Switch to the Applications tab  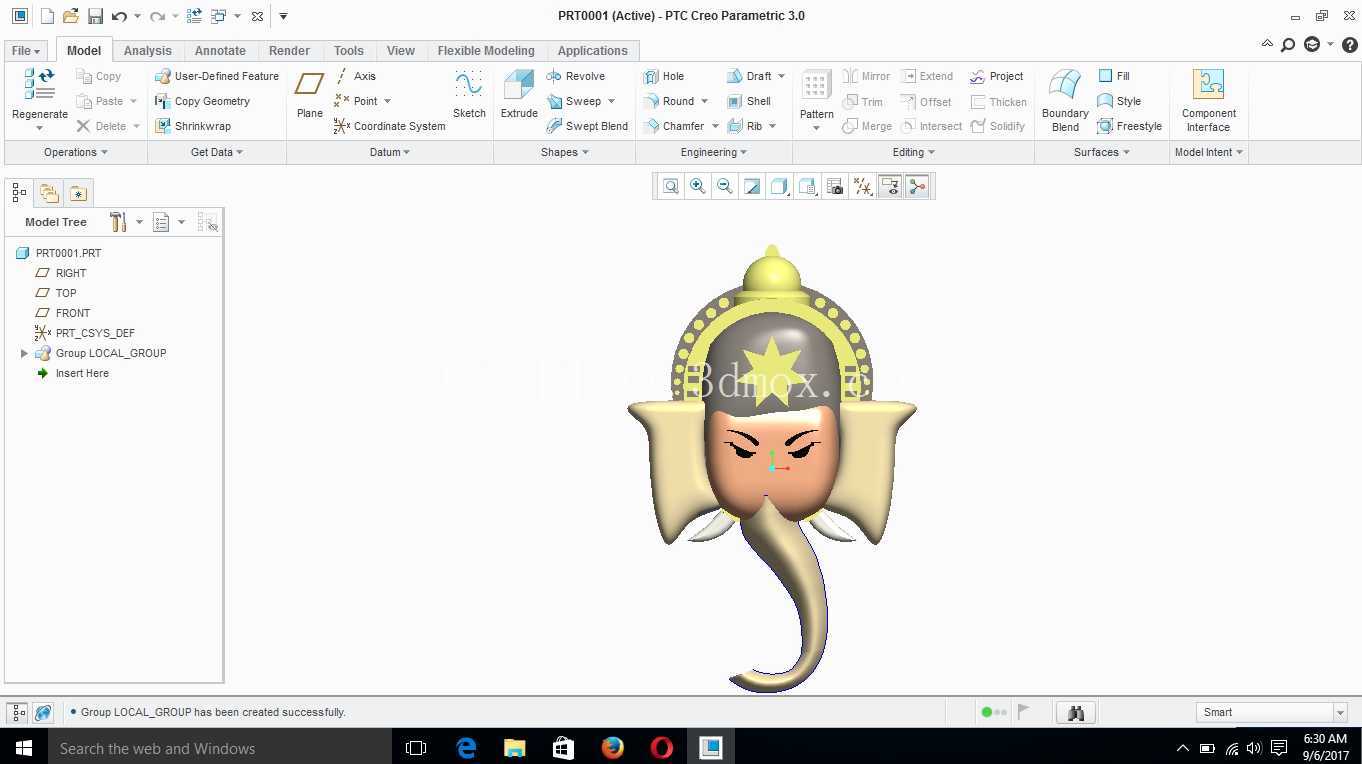pyautogui.click(x=592, y=50)
